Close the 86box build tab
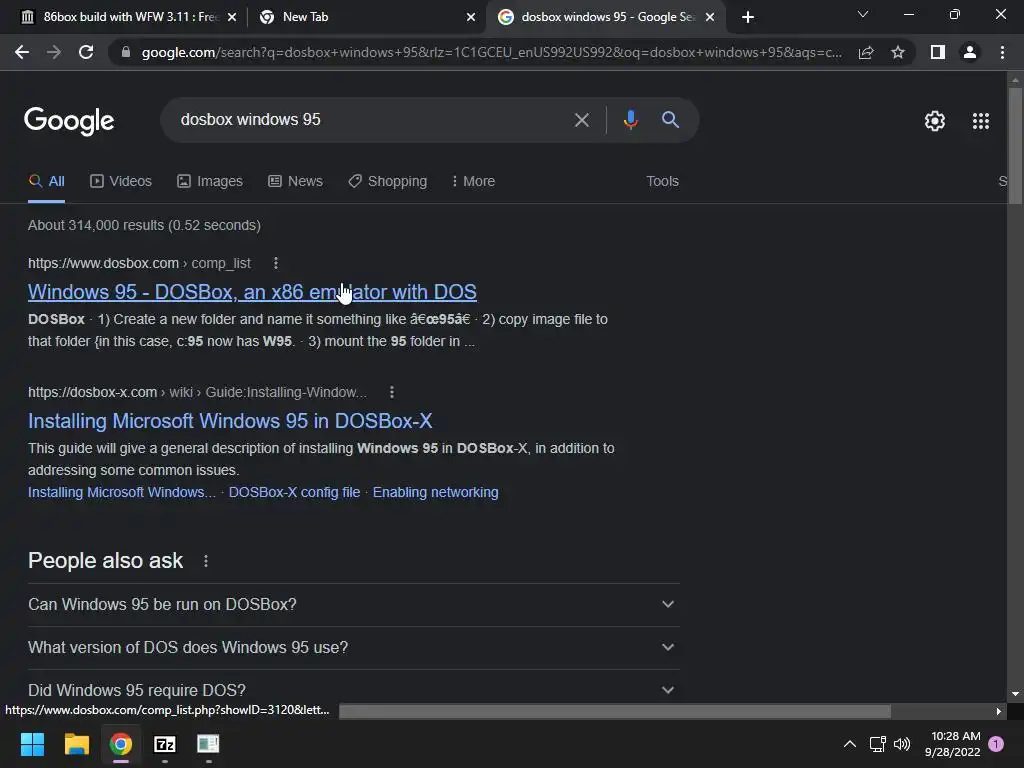 pos(232,17)
